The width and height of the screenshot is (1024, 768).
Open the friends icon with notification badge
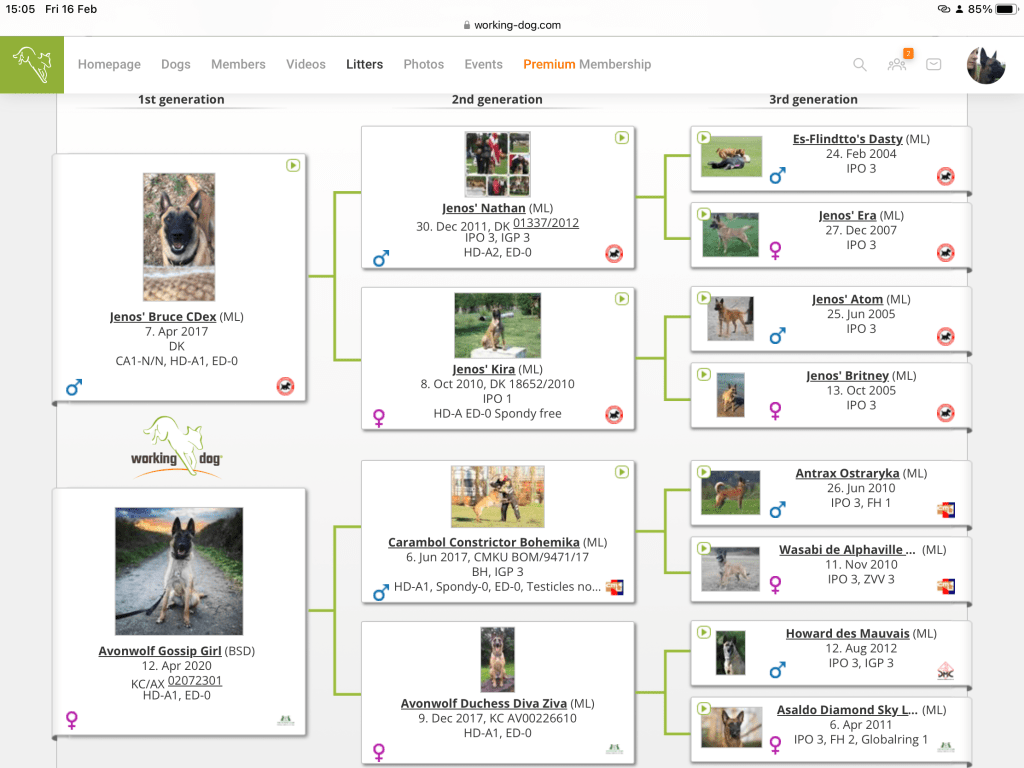[897, 64]
